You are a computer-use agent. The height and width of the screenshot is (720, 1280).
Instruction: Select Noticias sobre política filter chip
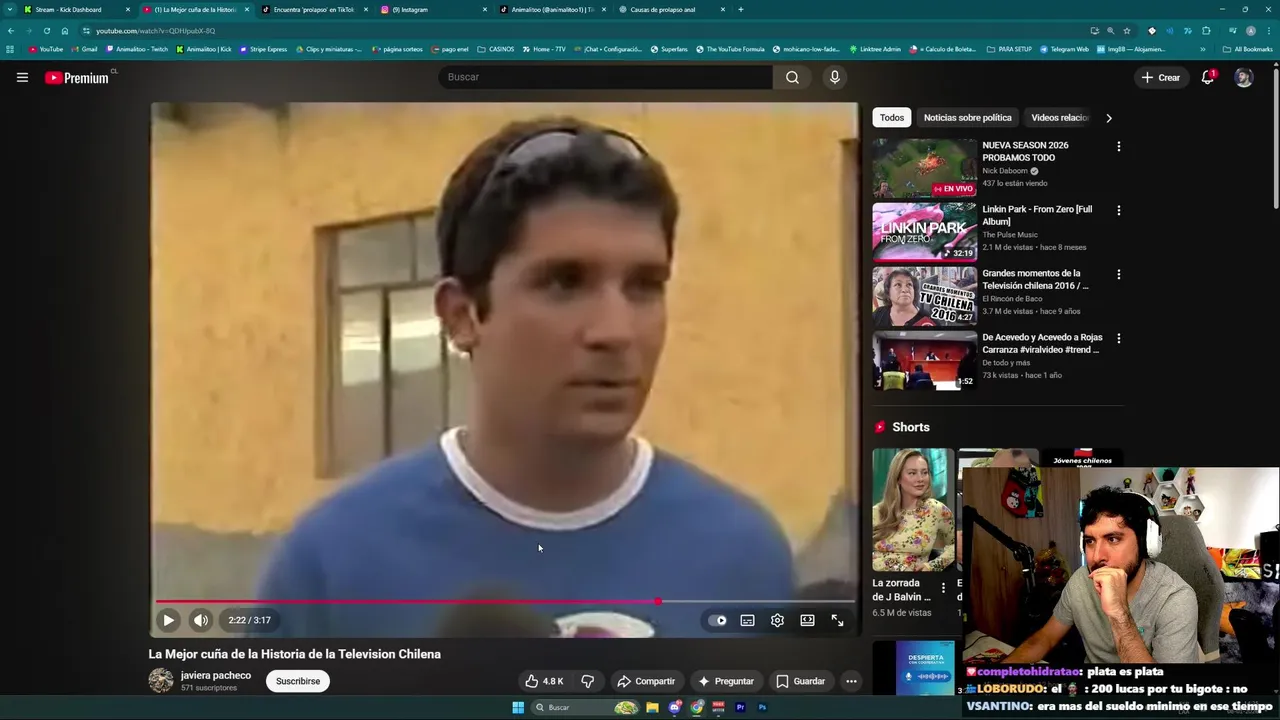click(967, 118)
